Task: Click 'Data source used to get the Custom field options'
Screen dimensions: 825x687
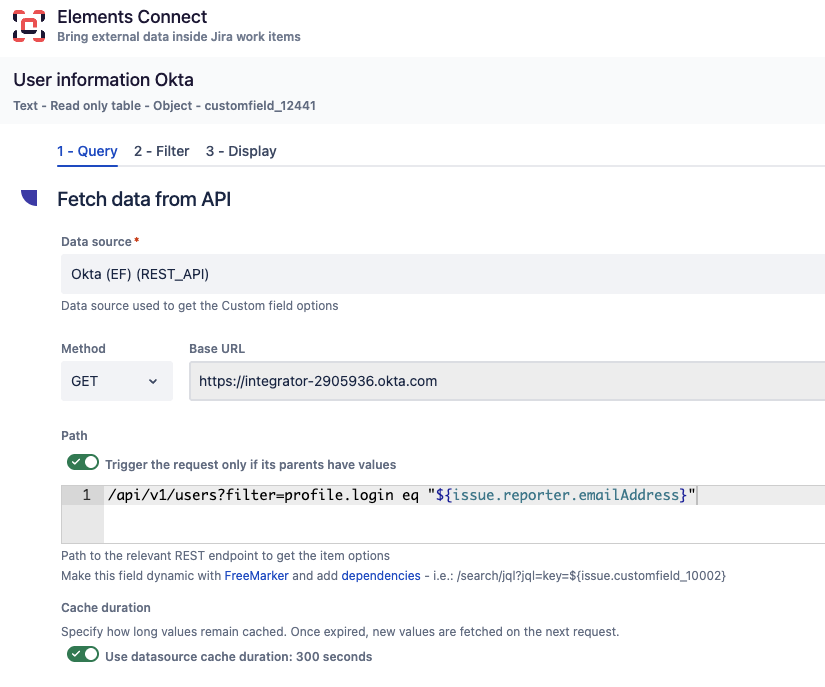Action: pyautogui.click(x=199, y=306)
